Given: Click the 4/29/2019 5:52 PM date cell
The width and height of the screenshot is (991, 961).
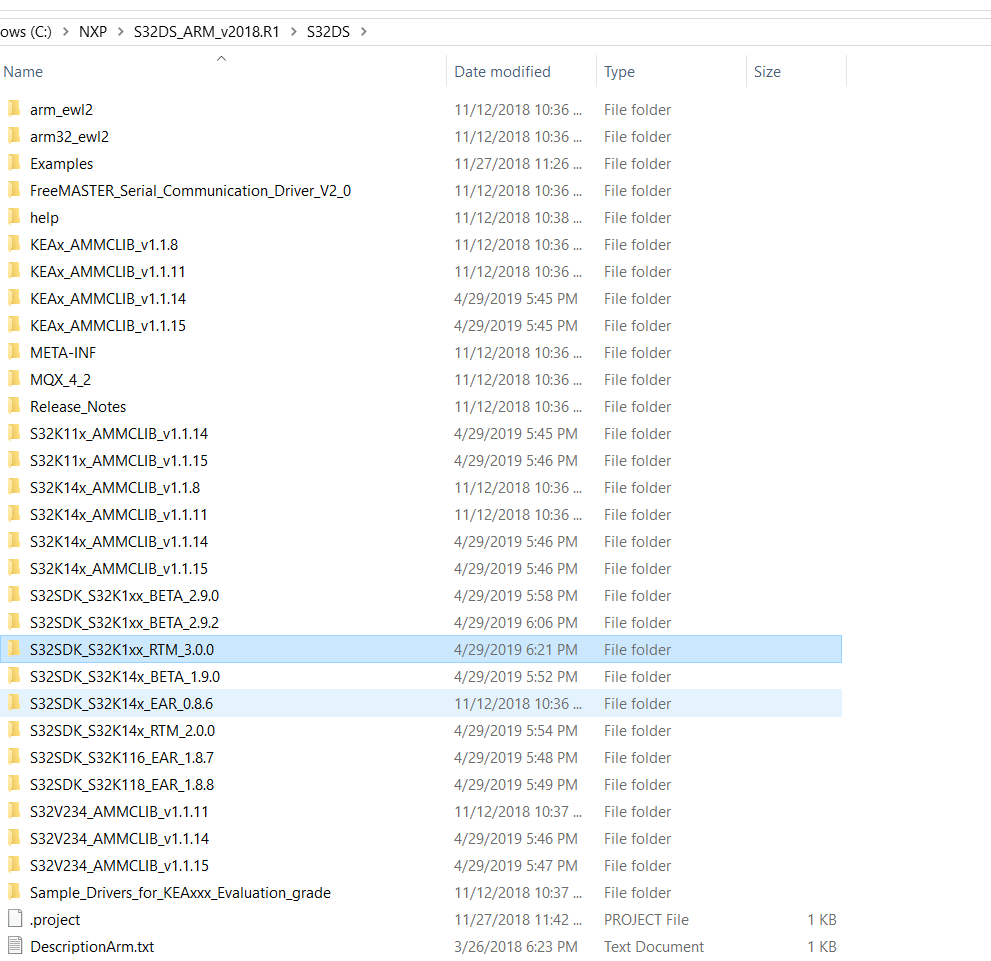Looking at the screenshot, I should click(x=516, y=677).
